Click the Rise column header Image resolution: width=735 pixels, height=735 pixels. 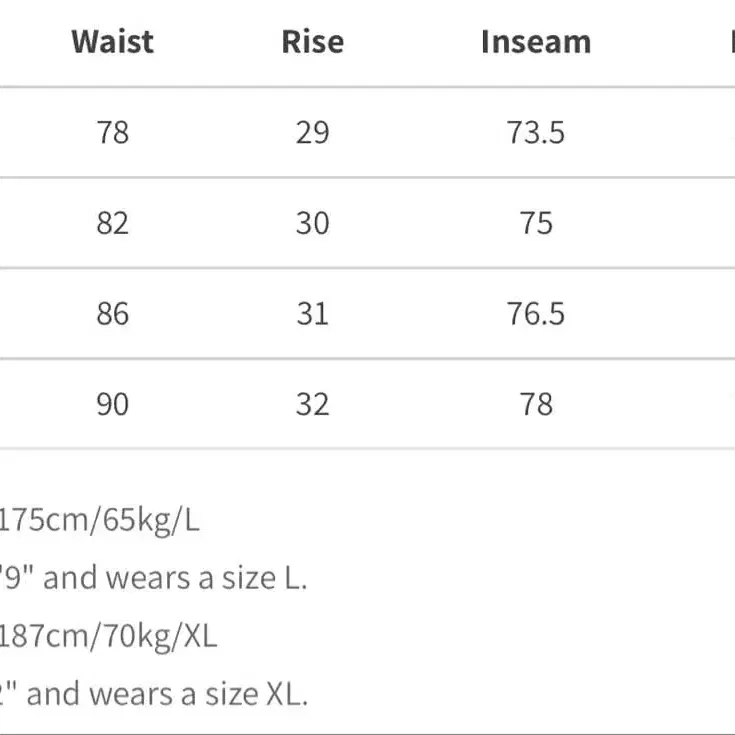[x=313, y=42]
